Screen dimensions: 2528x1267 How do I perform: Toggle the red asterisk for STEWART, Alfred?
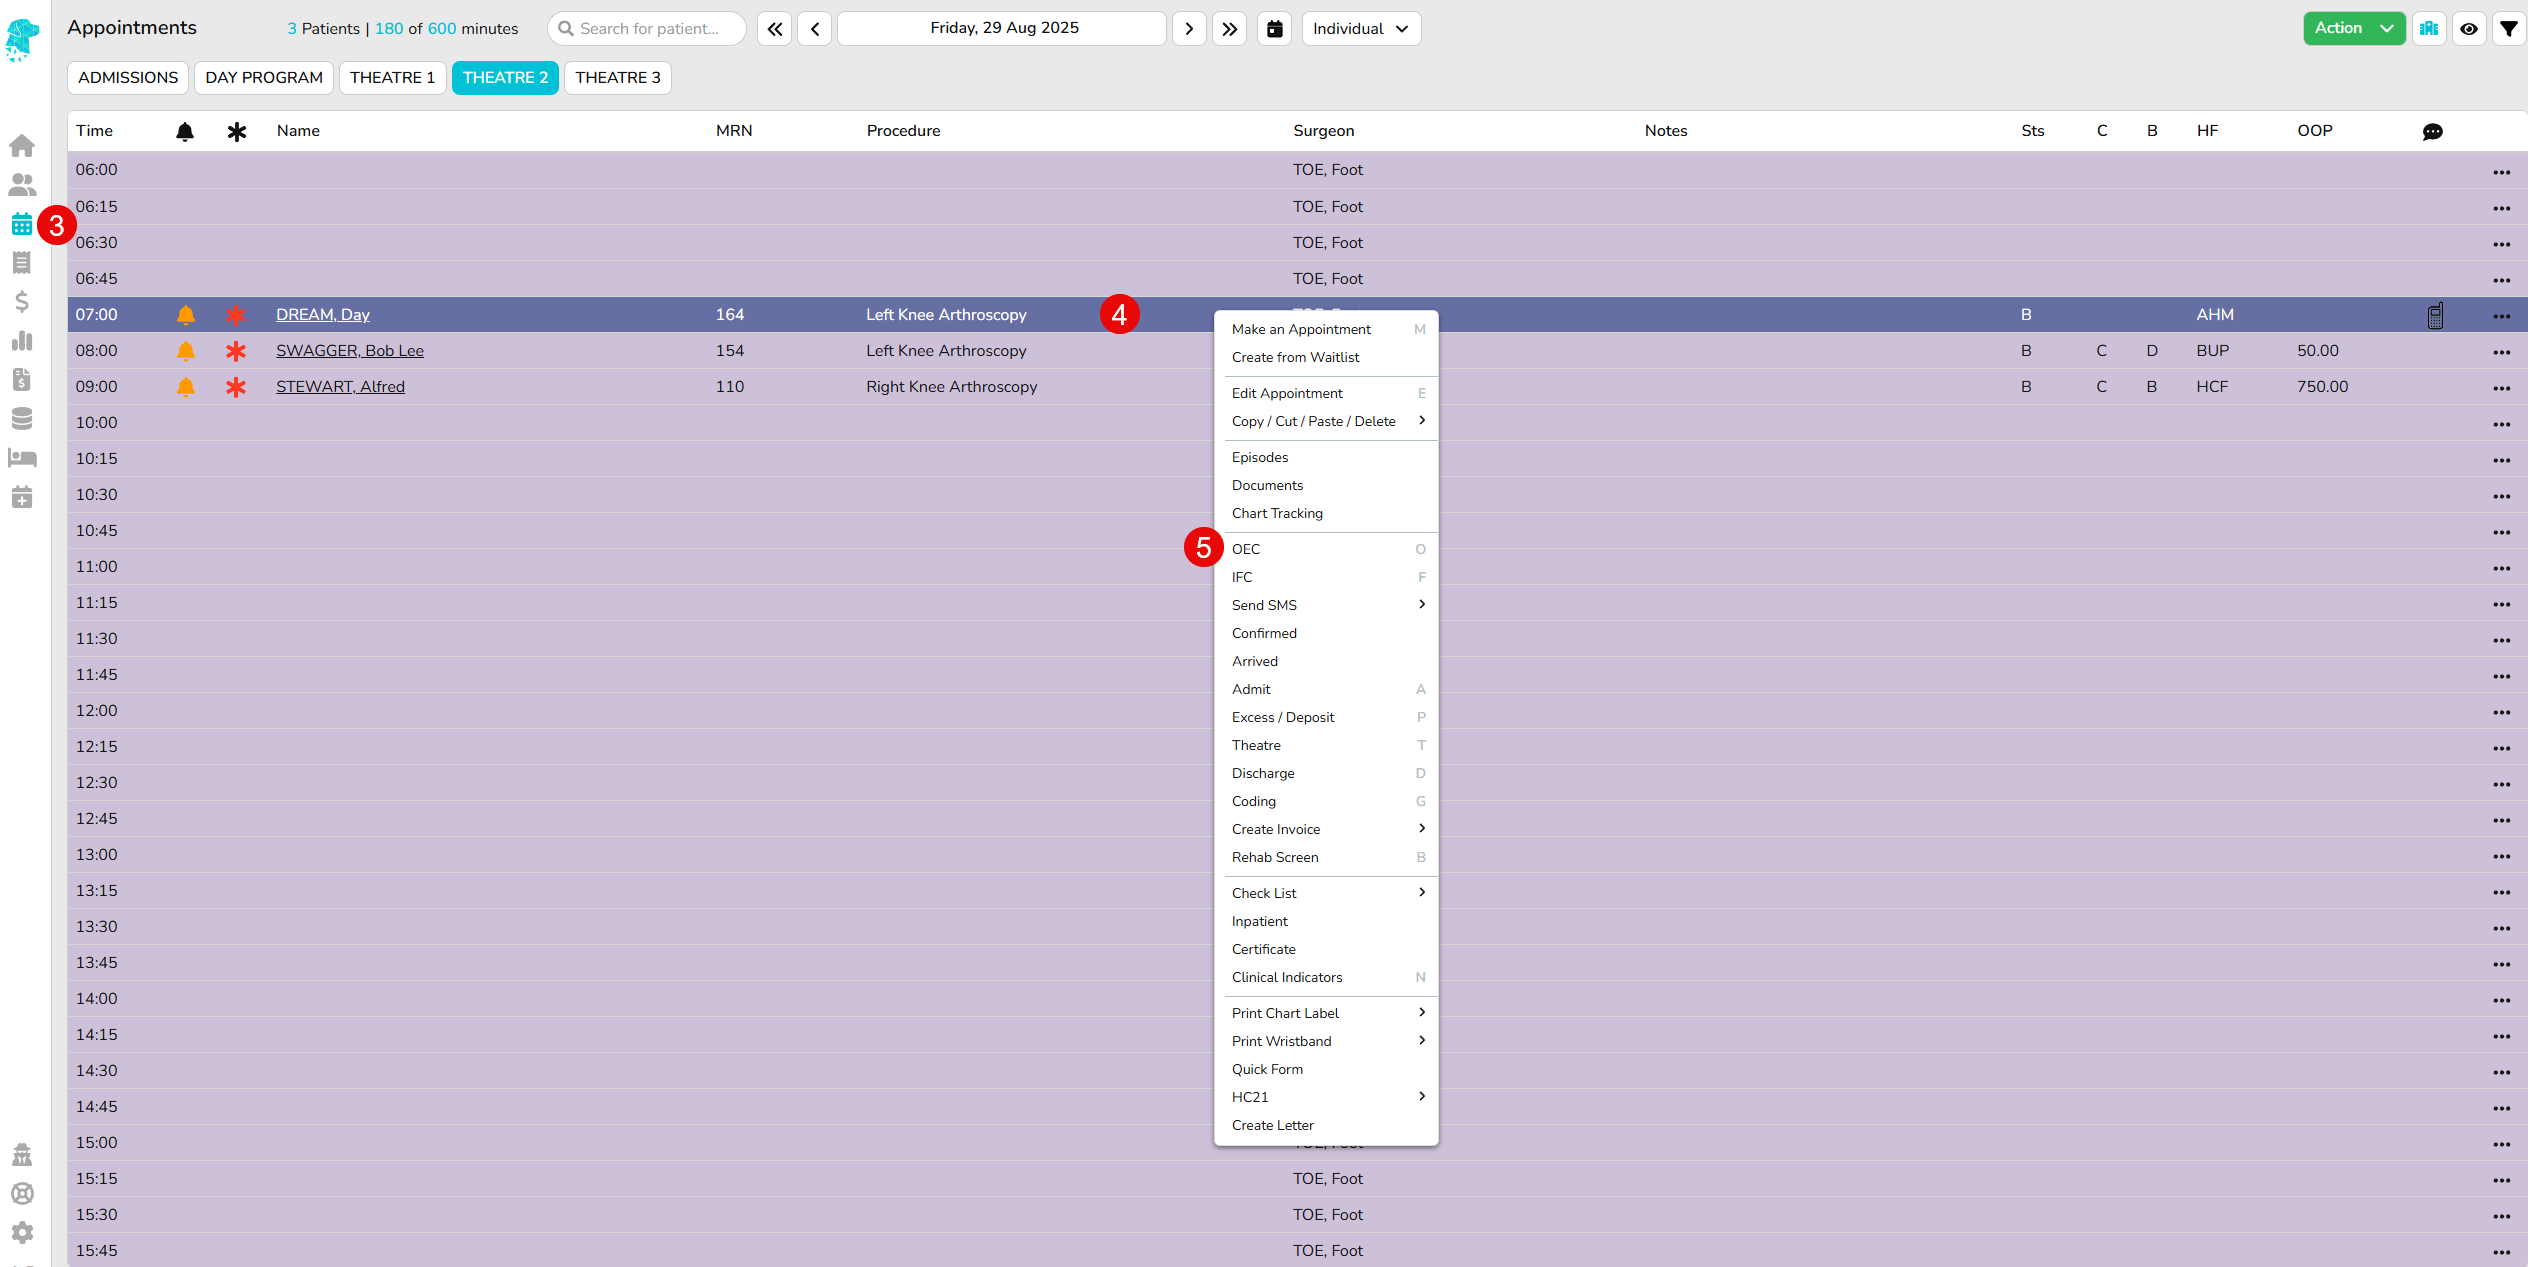point(236,387)
